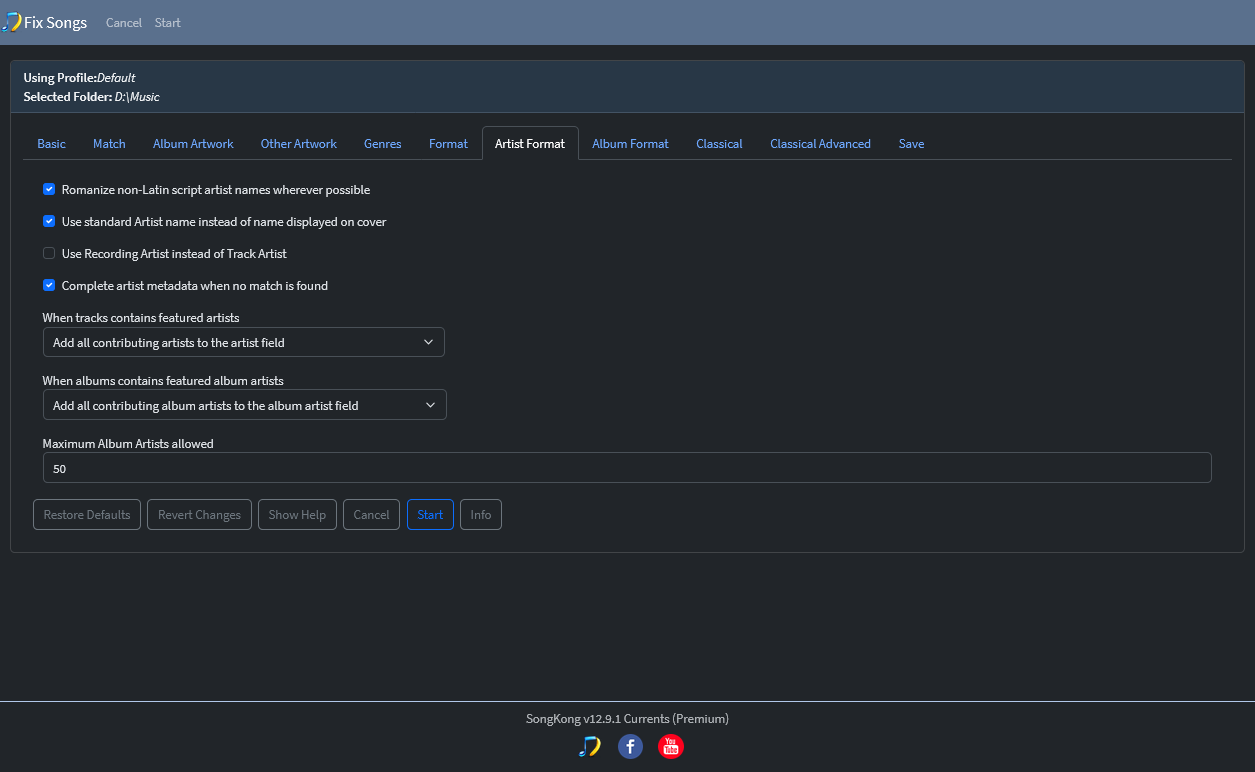Open the Classical Advanced tab

(x=820, y=143)
